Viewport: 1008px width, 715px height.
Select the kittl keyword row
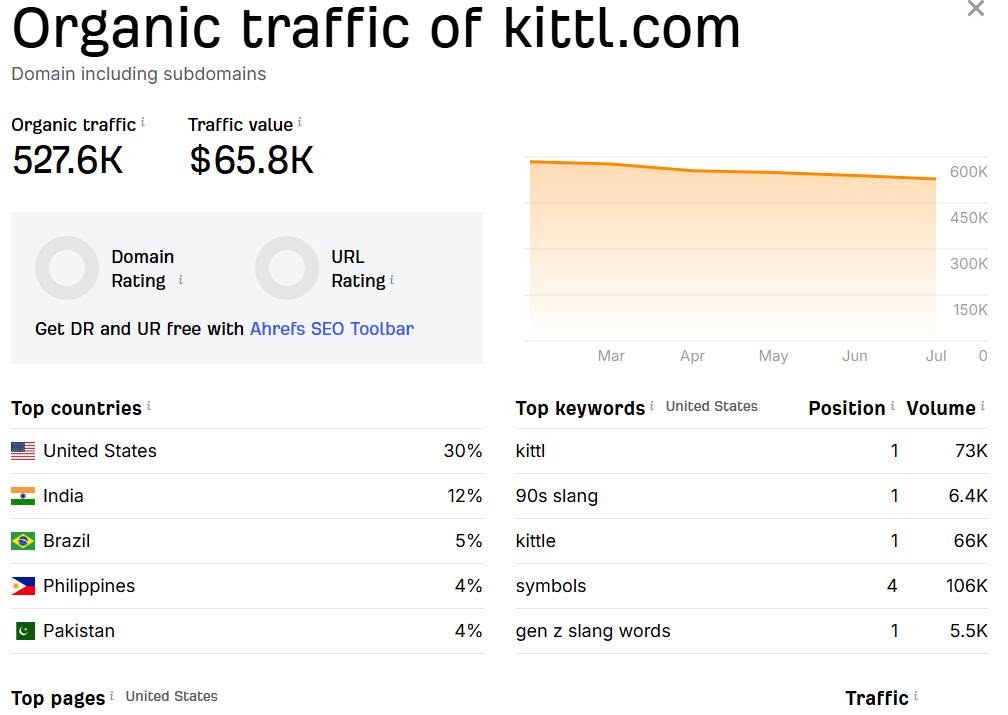[752, 451]
